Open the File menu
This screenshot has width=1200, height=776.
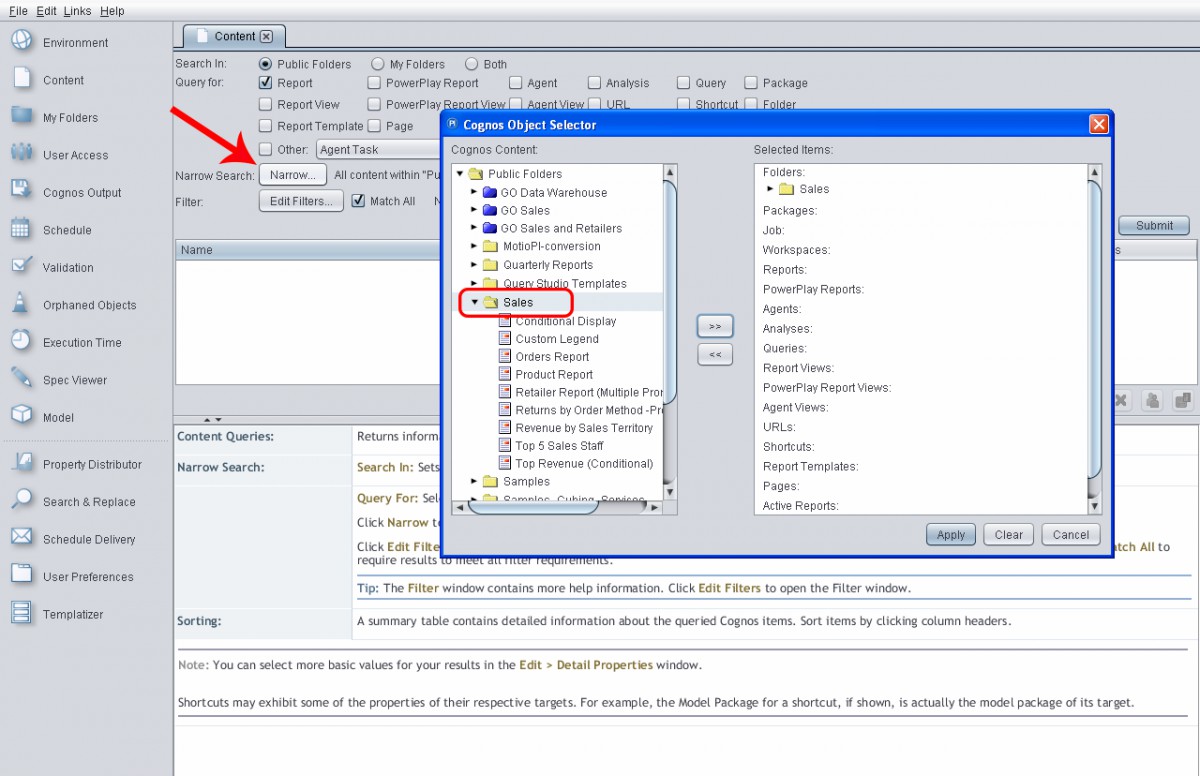[18, 11]
